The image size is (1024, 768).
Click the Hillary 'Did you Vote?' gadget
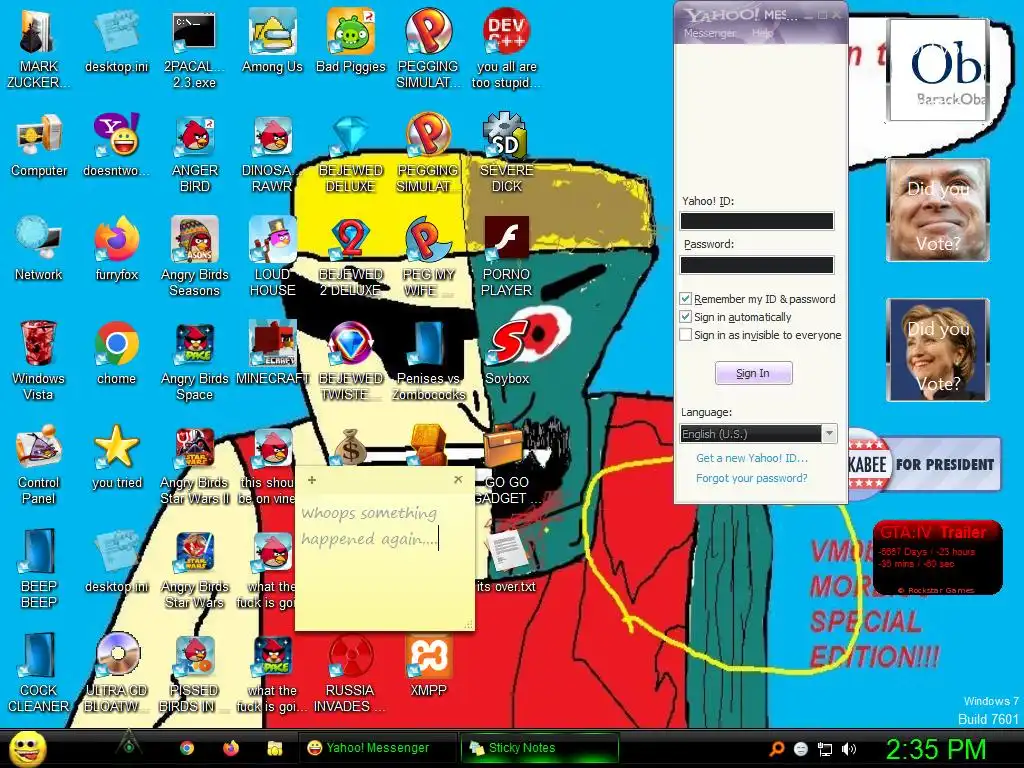click(938, 349)
